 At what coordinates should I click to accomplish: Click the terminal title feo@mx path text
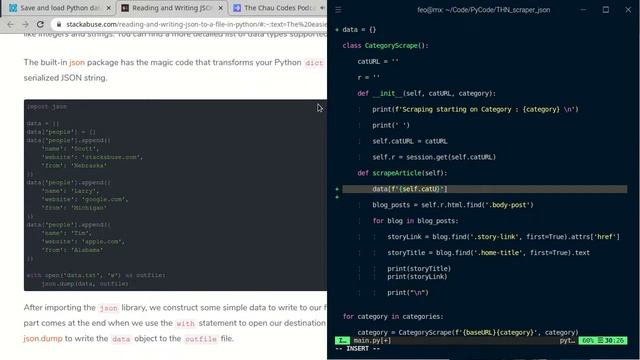(x=484, y=9)
